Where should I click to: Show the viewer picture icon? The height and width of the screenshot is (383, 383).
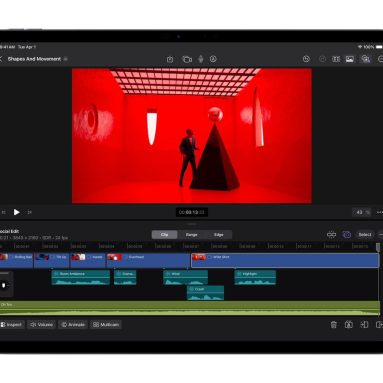tap(350, 59)
